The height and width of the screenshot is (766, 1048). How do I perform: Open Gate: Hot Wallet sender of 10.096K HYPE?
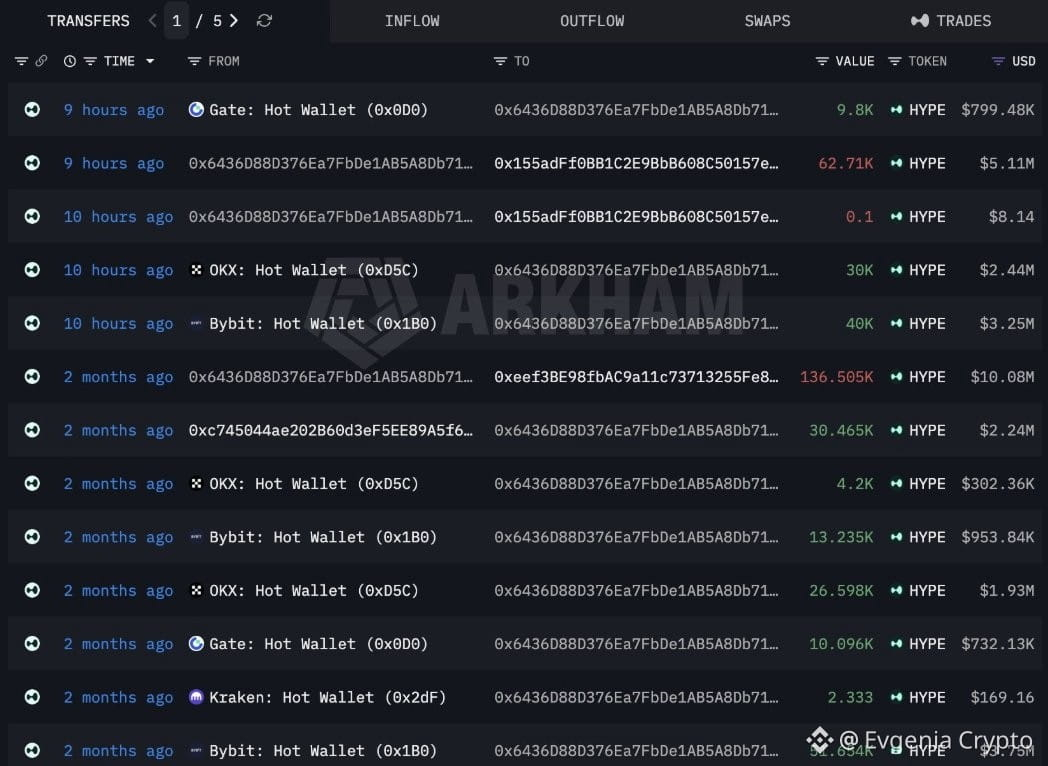(x=308, y=644)
